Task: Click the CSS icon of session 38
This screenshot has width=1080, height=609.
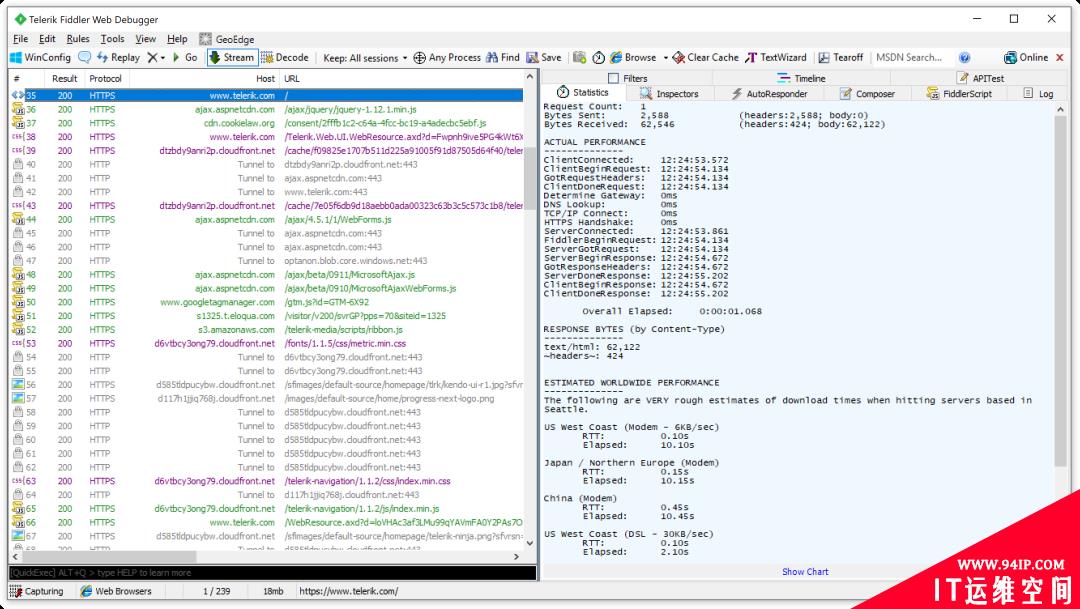Action: click(18, 137)
